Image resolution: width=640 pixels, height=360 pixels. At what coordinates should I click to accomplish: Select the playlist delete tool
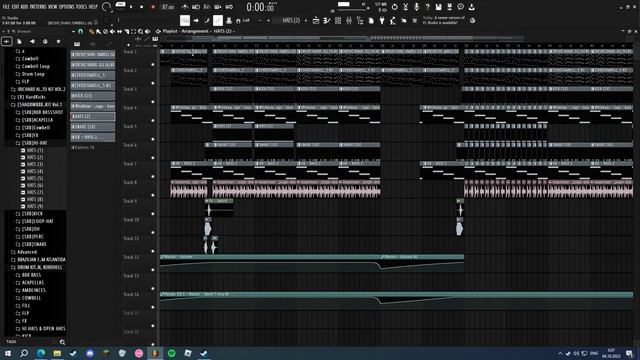[105, 31]
